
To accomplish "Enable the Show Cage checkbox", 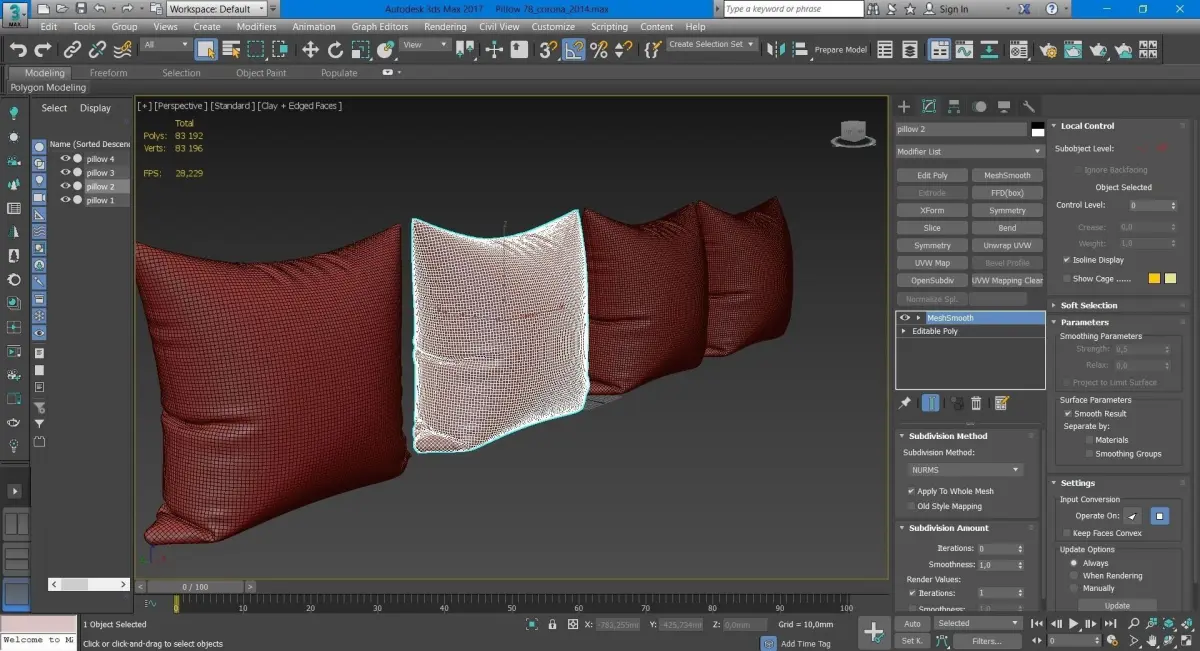I will click(x=1067, y=279).
